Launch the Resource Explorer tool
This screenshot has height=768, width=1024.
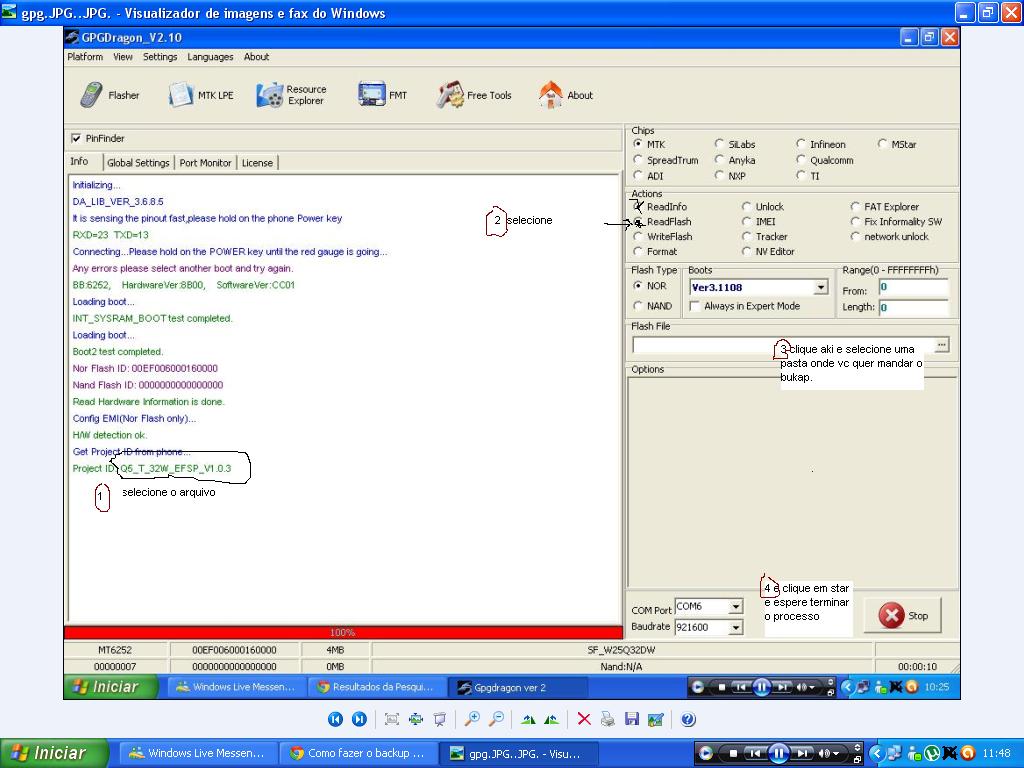tap(291, 95)
